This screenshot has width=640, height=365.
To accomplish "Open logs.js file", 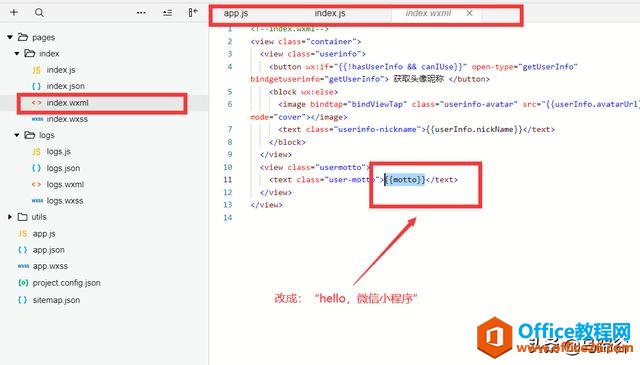I will tap(59, 151).
